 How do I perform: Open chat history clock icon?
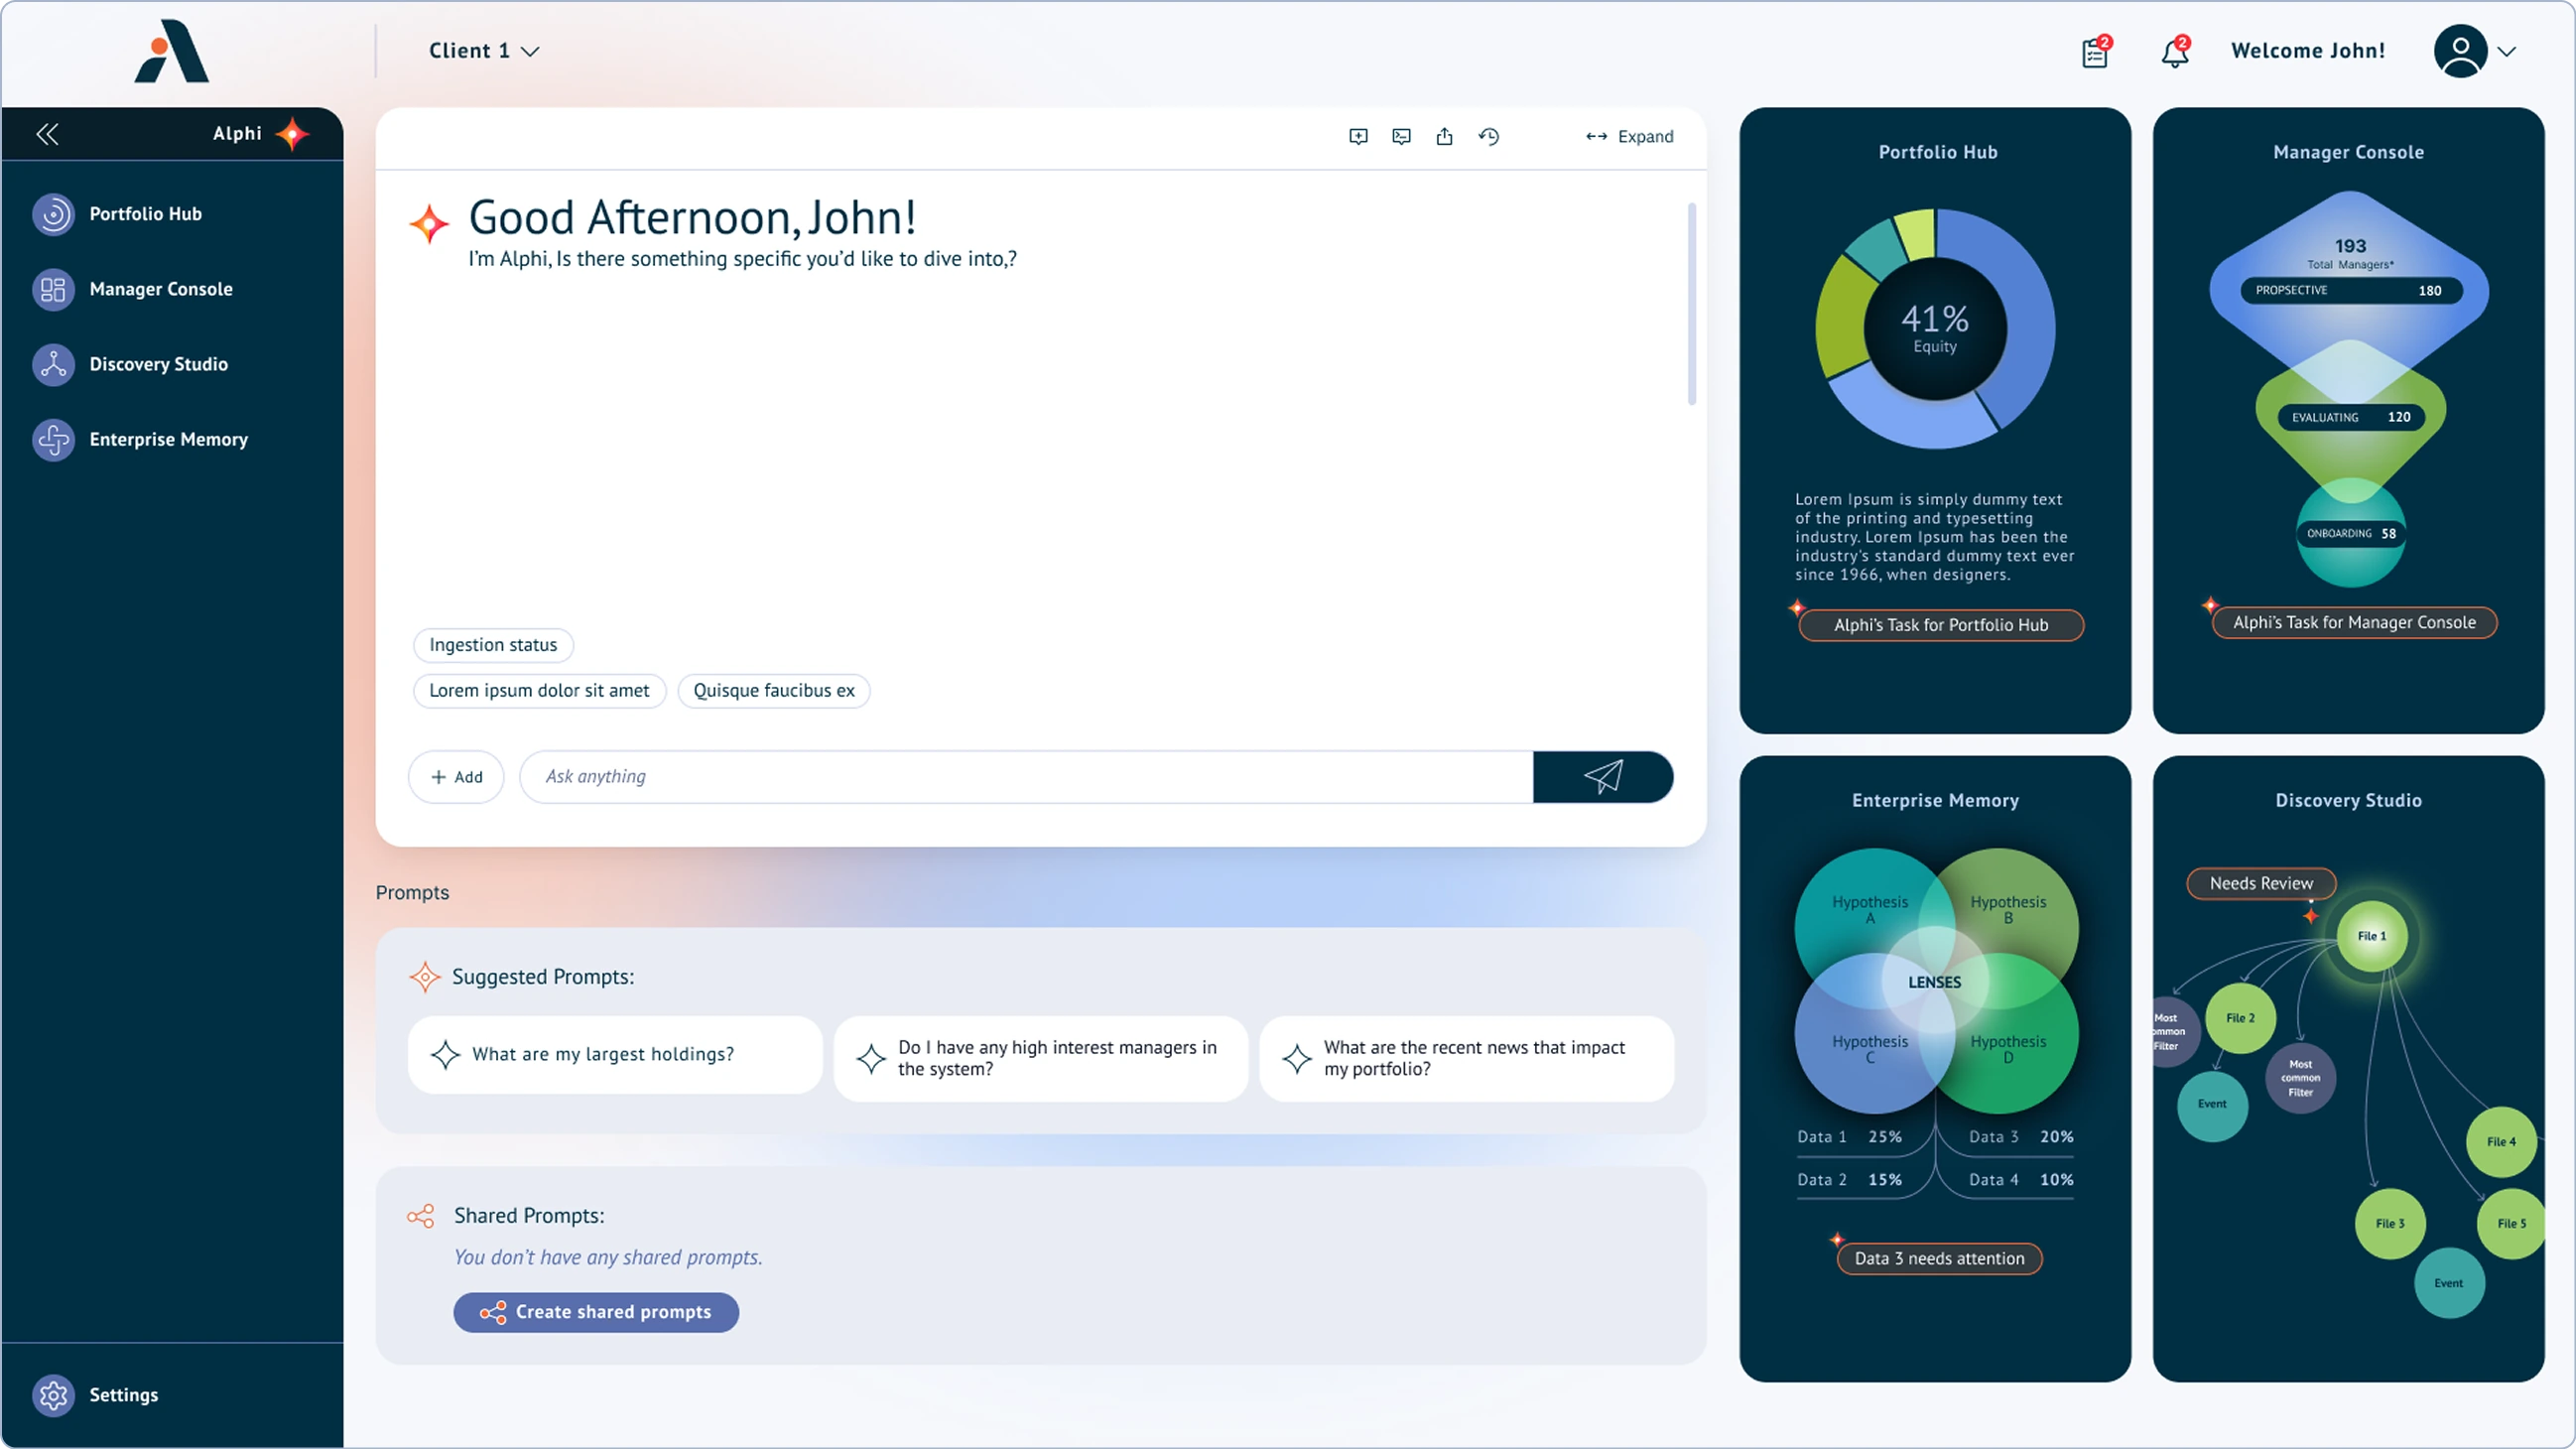[1488, 137]
